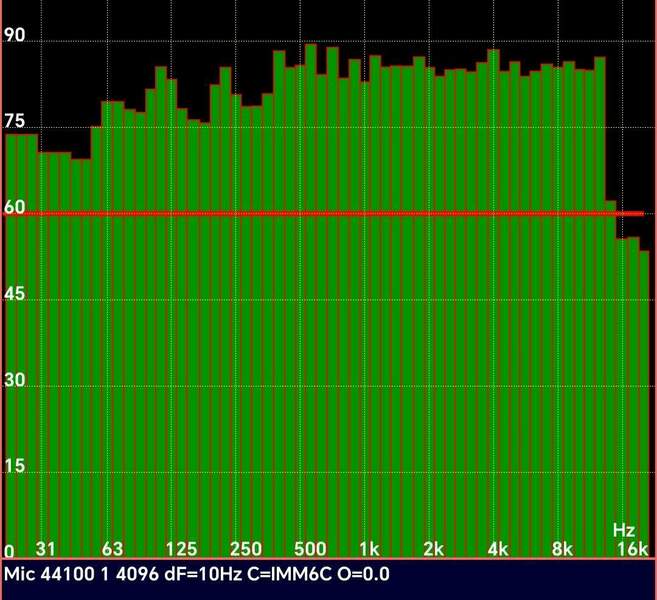The width and height of the screenshot is (657, 600).
Task: Tap the 44100 sample rate value
Action: tap(67, 574)
